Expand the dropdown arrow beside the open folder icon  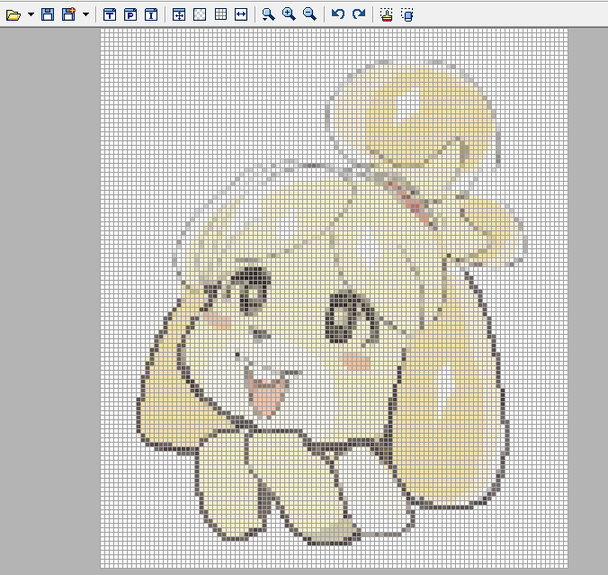[31, 15]
